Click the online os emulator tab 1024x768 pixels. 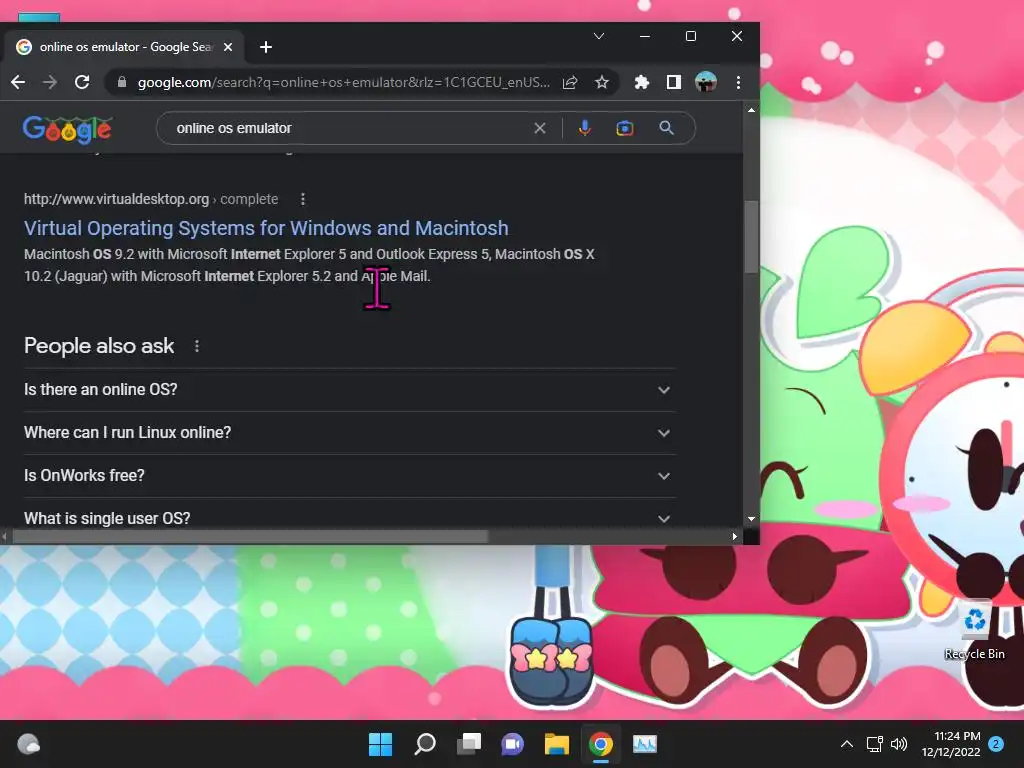tap(124, 47)
